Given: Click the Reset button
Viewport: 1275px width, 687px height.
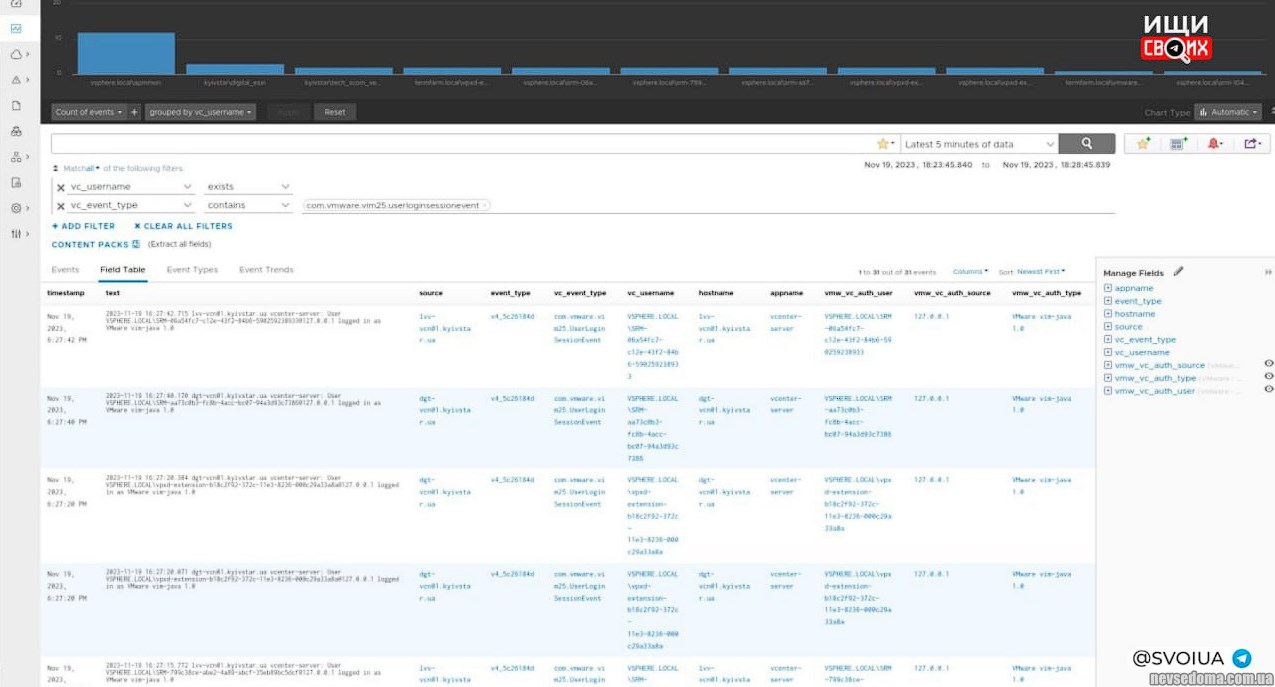Looking at the screenshot, I should point(335,112).
